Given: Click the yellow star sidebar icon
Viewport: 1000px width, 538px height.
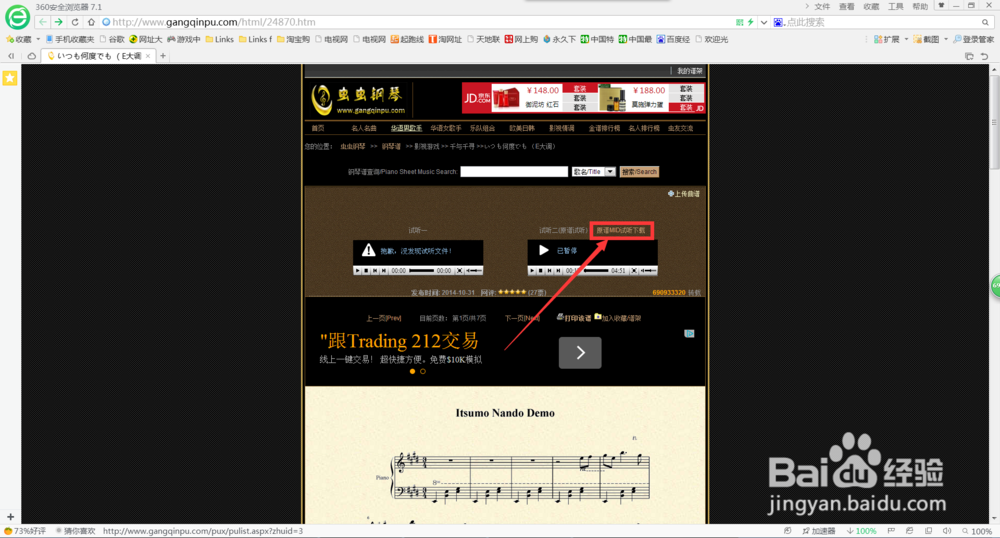Looking at the screenshot, I should [x=10, y=78].
